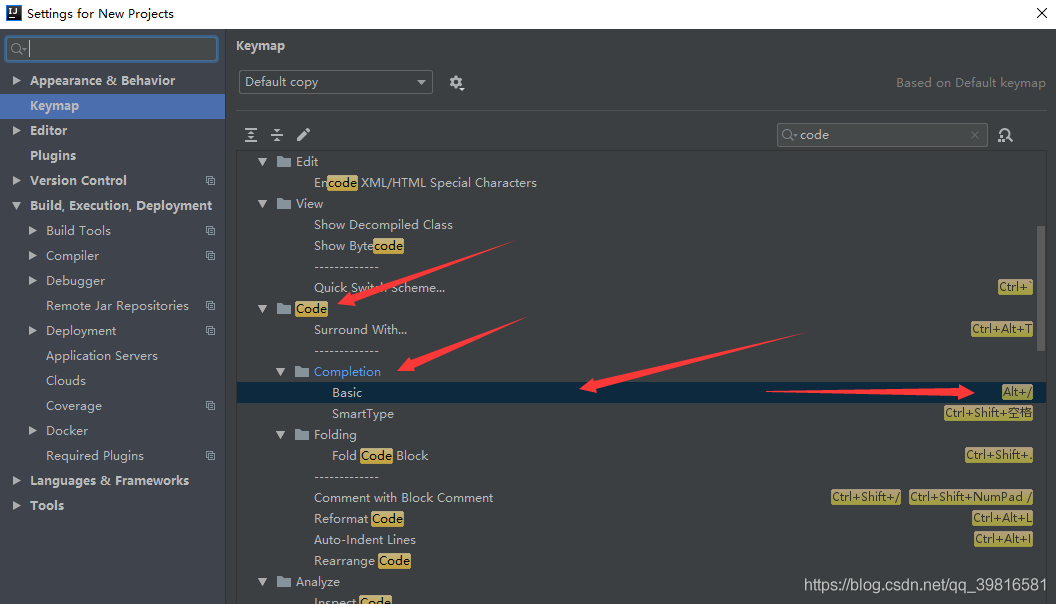Open Application Servers settings
Screen dimensions: 1056x604
tap(102, 356)
